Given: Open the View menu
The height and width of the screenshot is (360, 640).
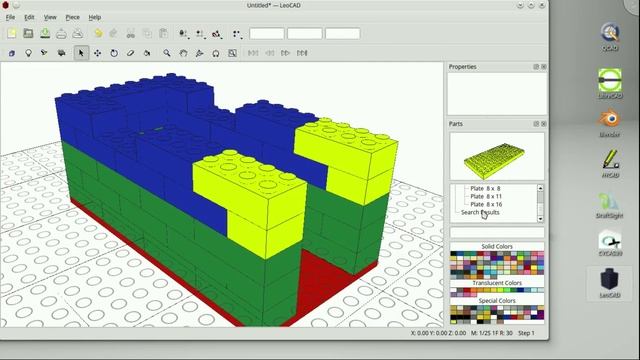Looking at the screenshot, I should (50, 17).
